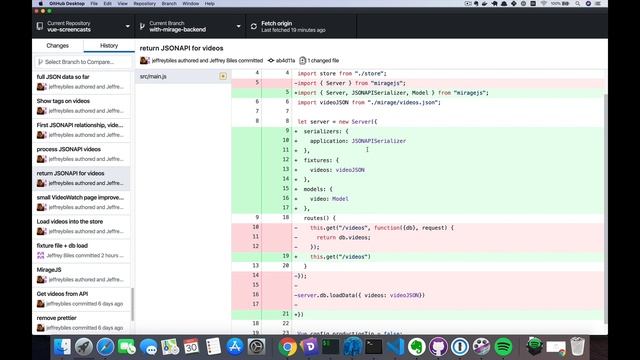
Task: Select commit 'Show tags on videos'
Action: pos(82,106)
